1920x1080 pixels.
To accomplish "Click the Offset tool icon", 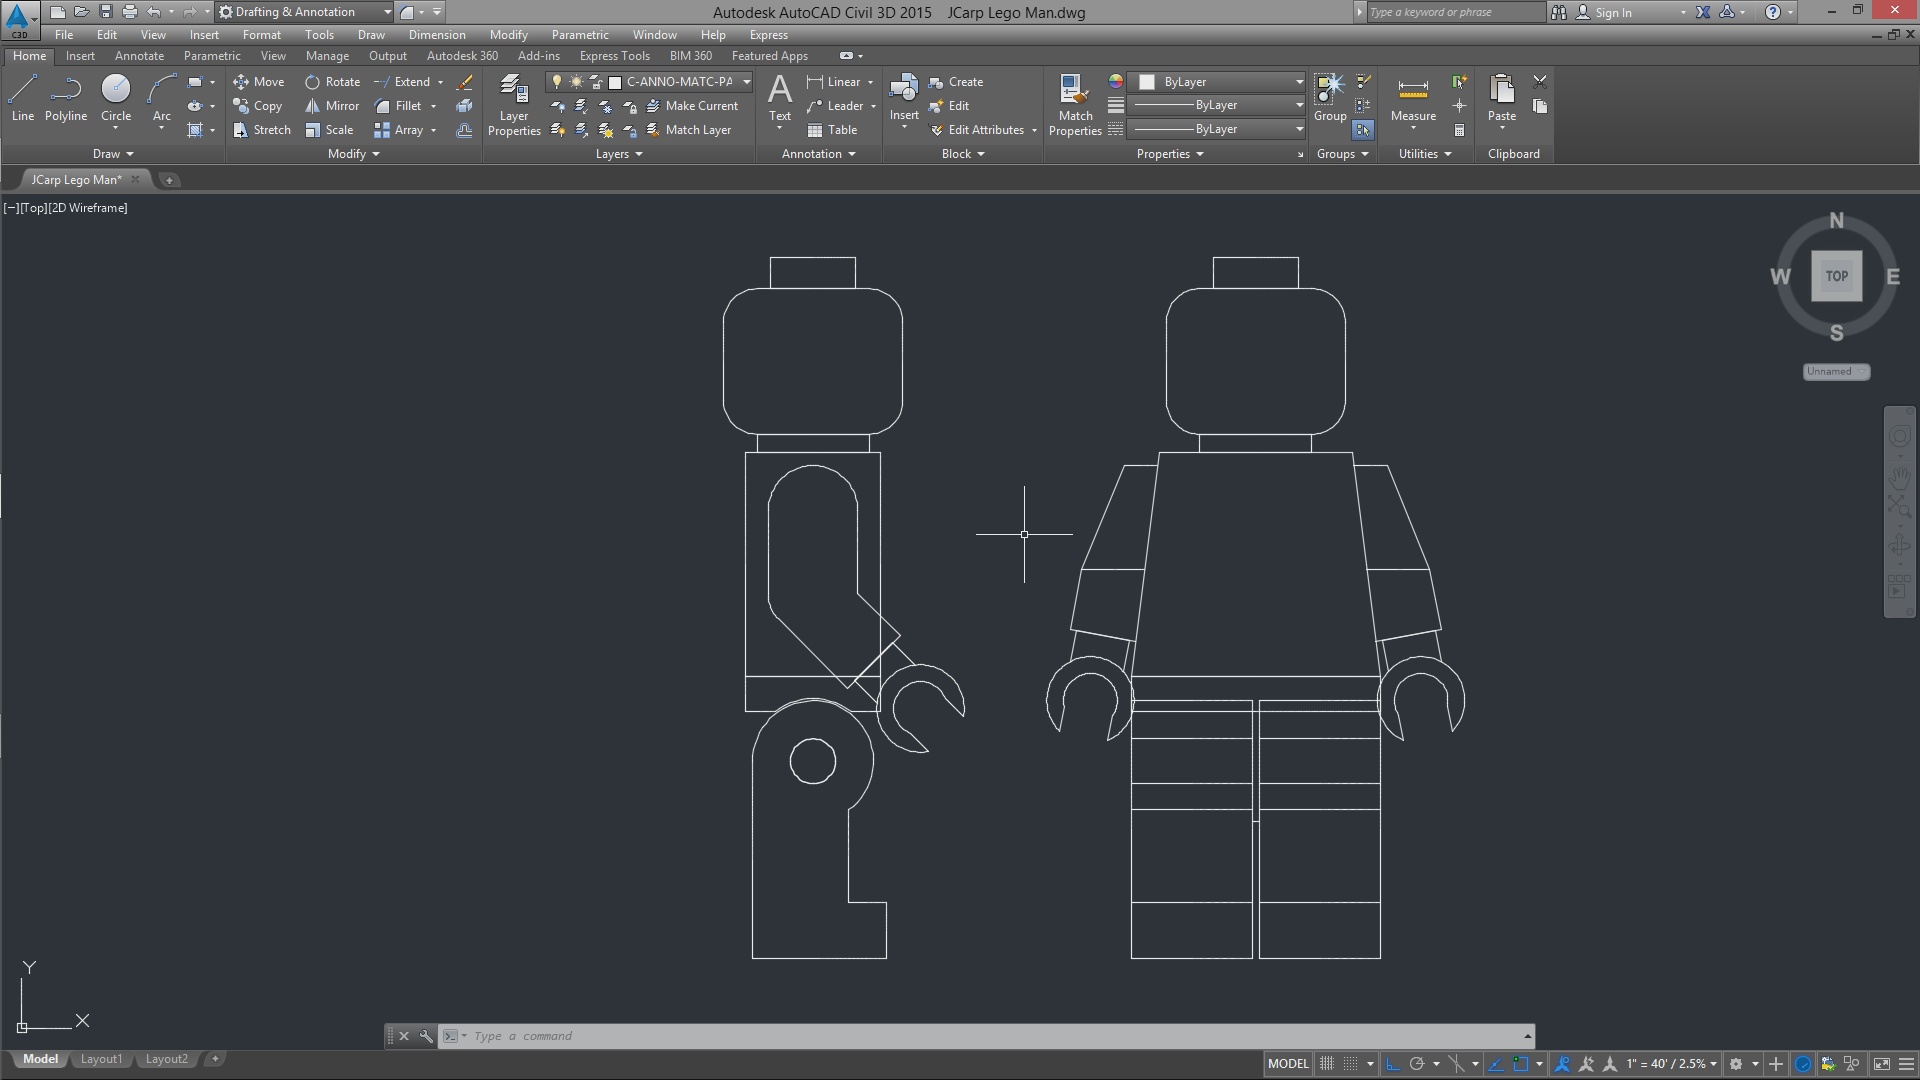I will [x=464, y=130].
